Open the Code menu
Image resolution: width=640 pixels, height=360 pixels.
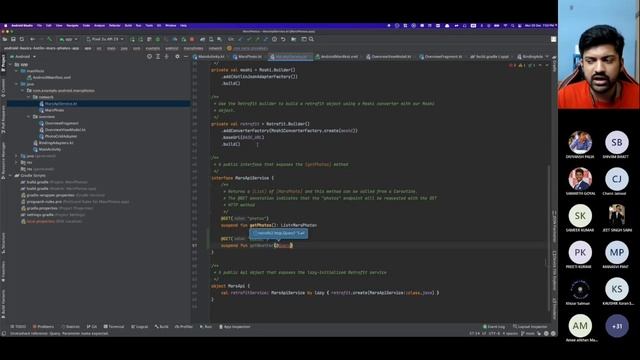(86, 25)
